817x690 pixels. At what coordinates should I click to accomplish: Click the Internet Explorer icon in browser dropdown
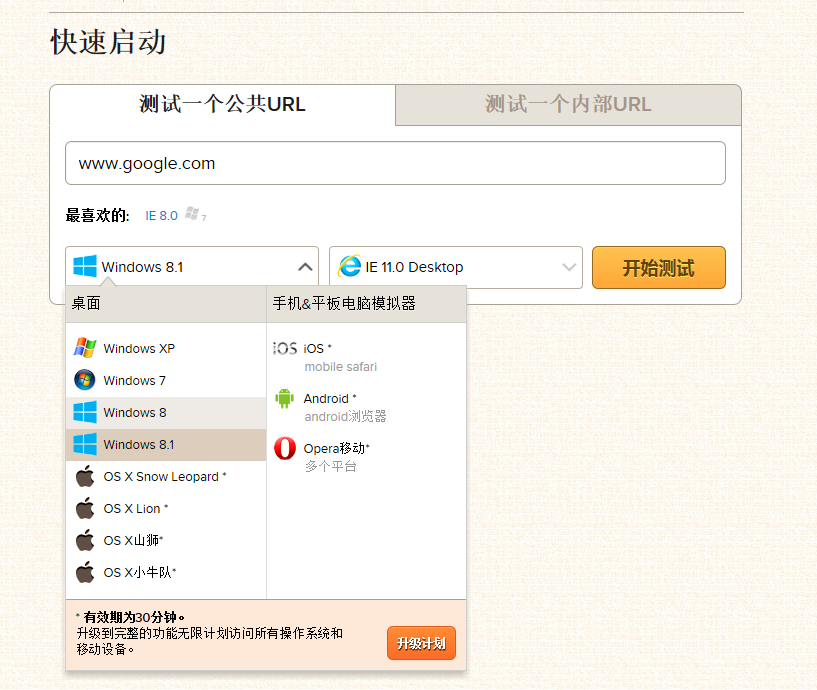(350, 266)
